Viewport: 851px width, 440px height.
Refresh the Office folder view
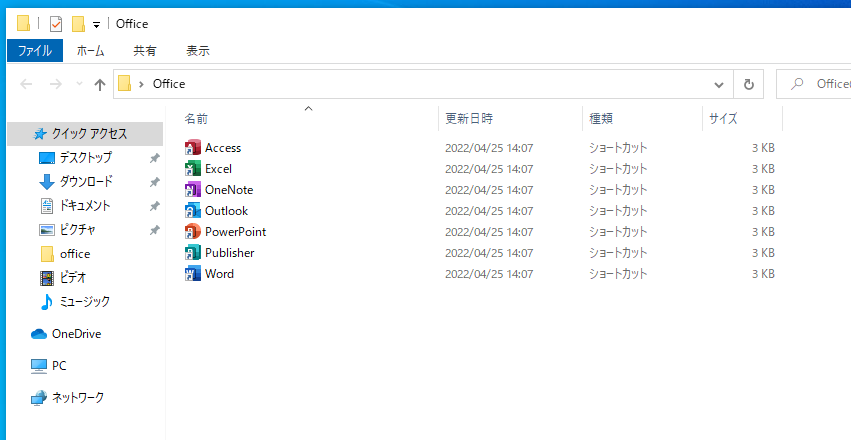click(x=748, y=84)
